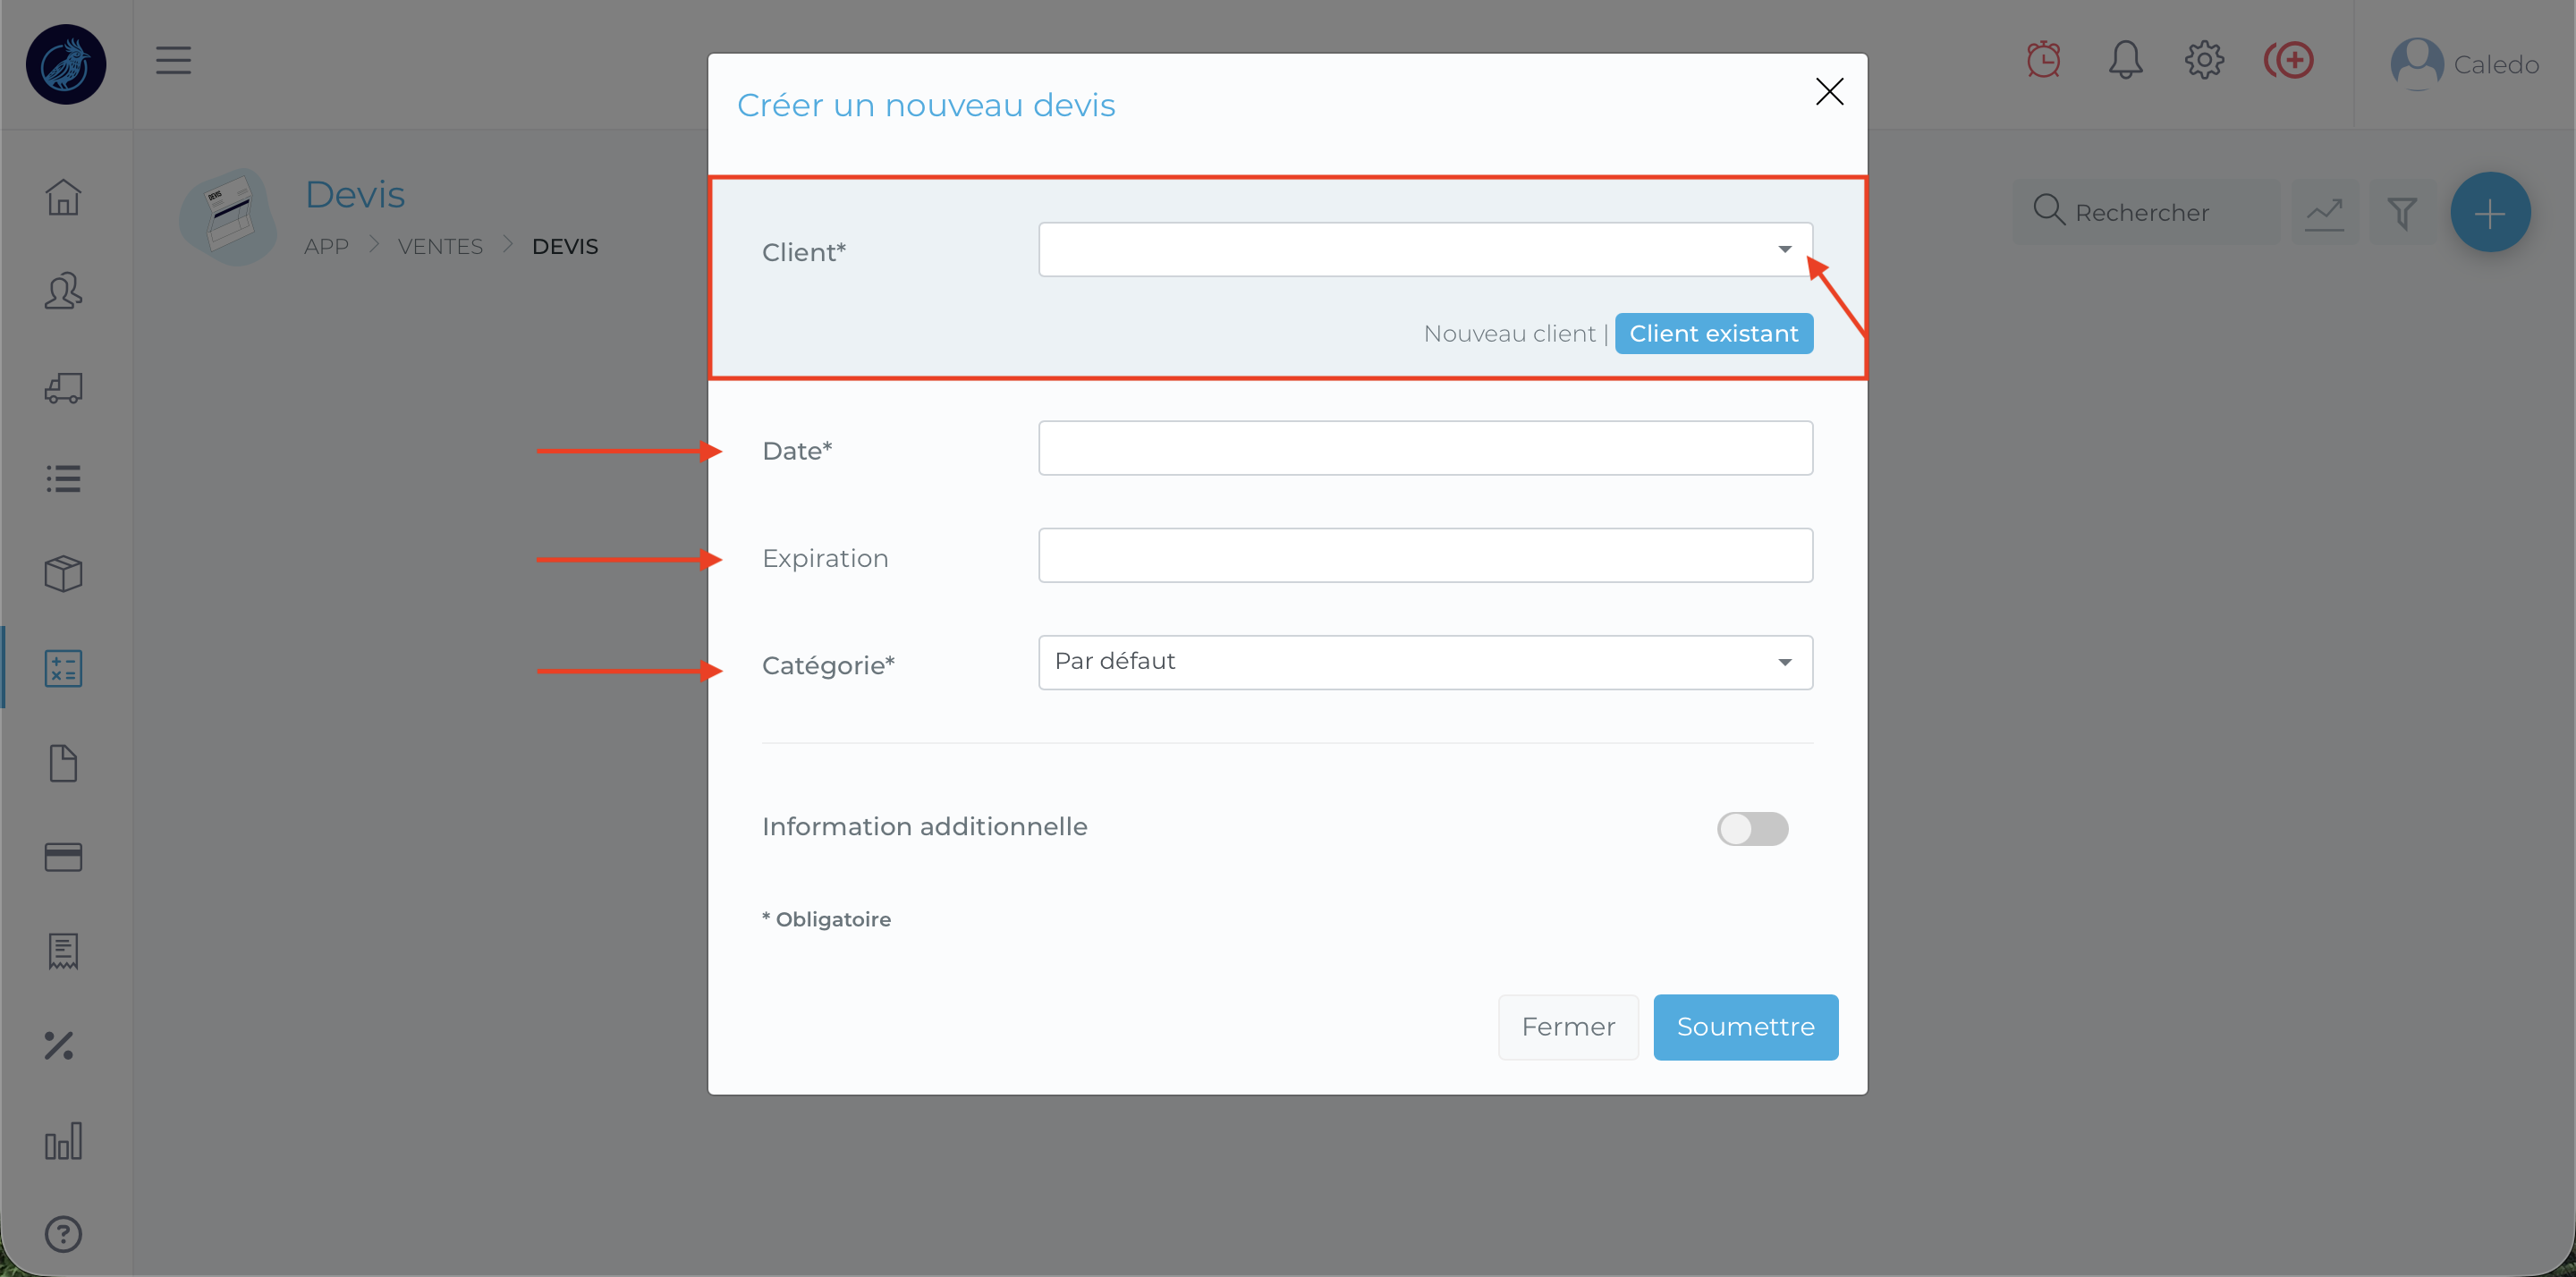Open the hamburger menu
Image resolution: width=2576 pixels, height=1277 pixels.
(173, 61)
